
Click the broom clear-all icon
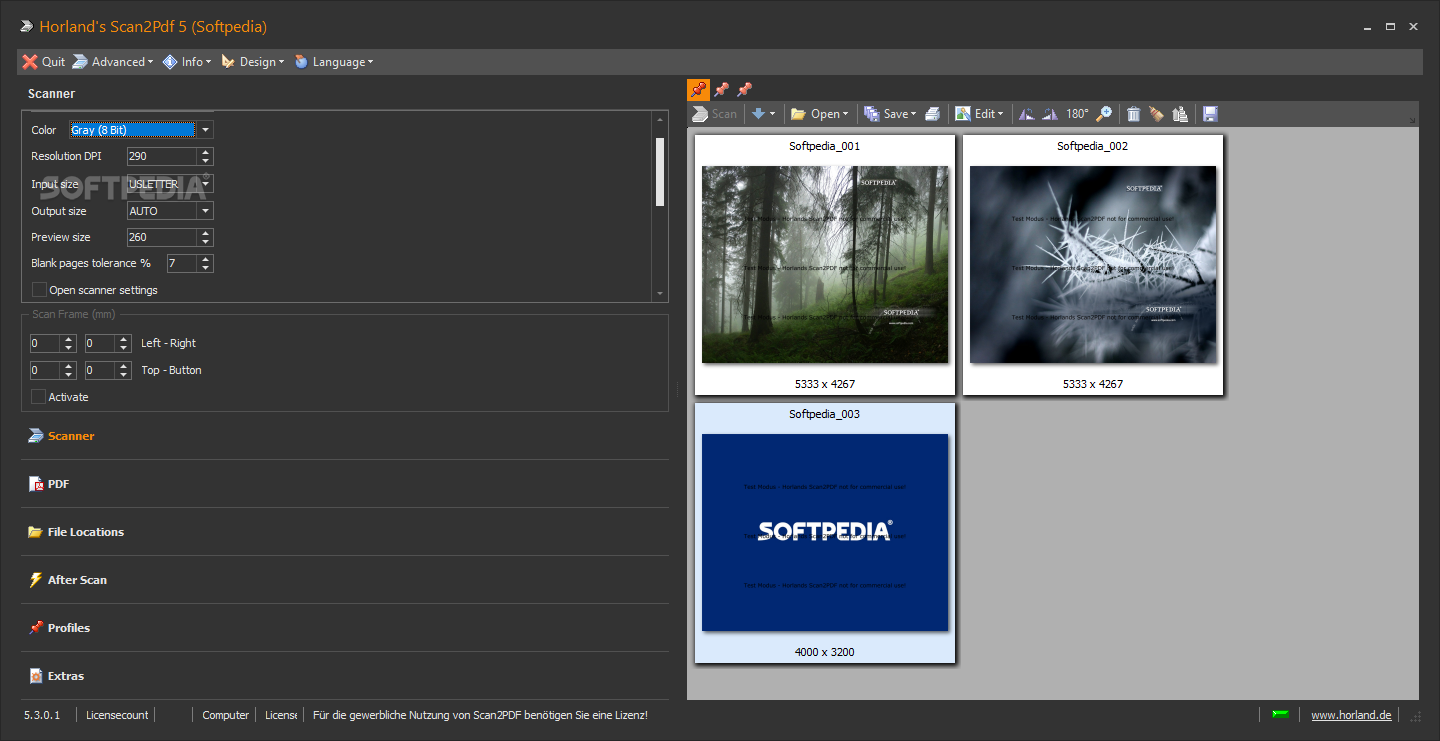tap(1157, 114)
